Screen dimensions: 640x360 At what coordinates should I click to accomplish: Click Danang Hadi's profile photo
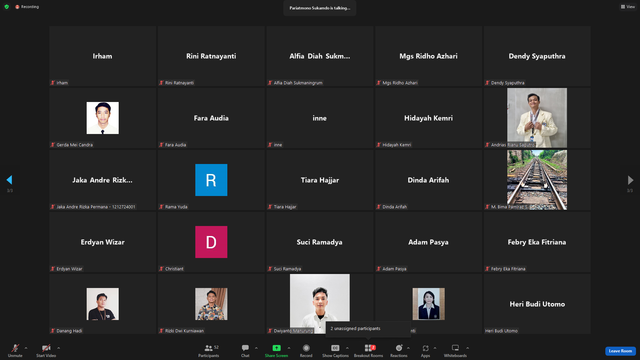point(102,304)
